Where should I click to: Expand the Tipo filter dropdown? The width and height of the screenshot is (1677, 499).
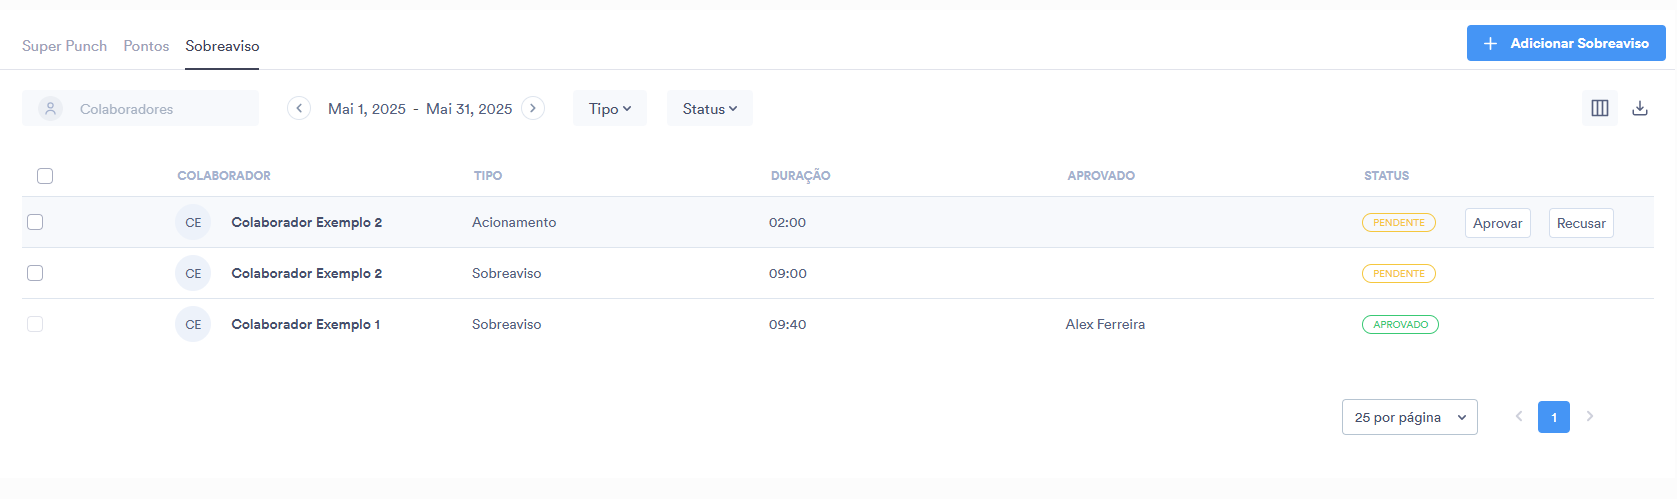point(610,108)
